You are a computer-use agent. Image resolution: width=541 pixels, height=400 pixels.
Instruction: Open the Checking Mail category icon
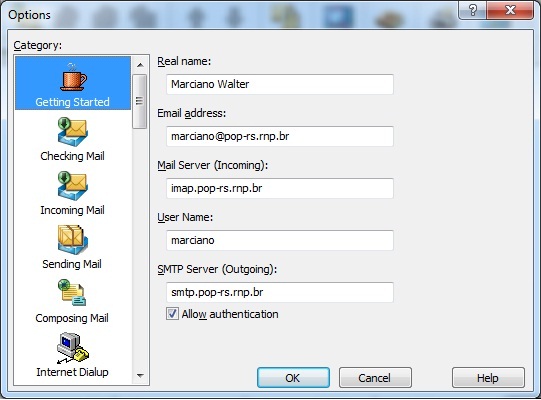point(73,131)
